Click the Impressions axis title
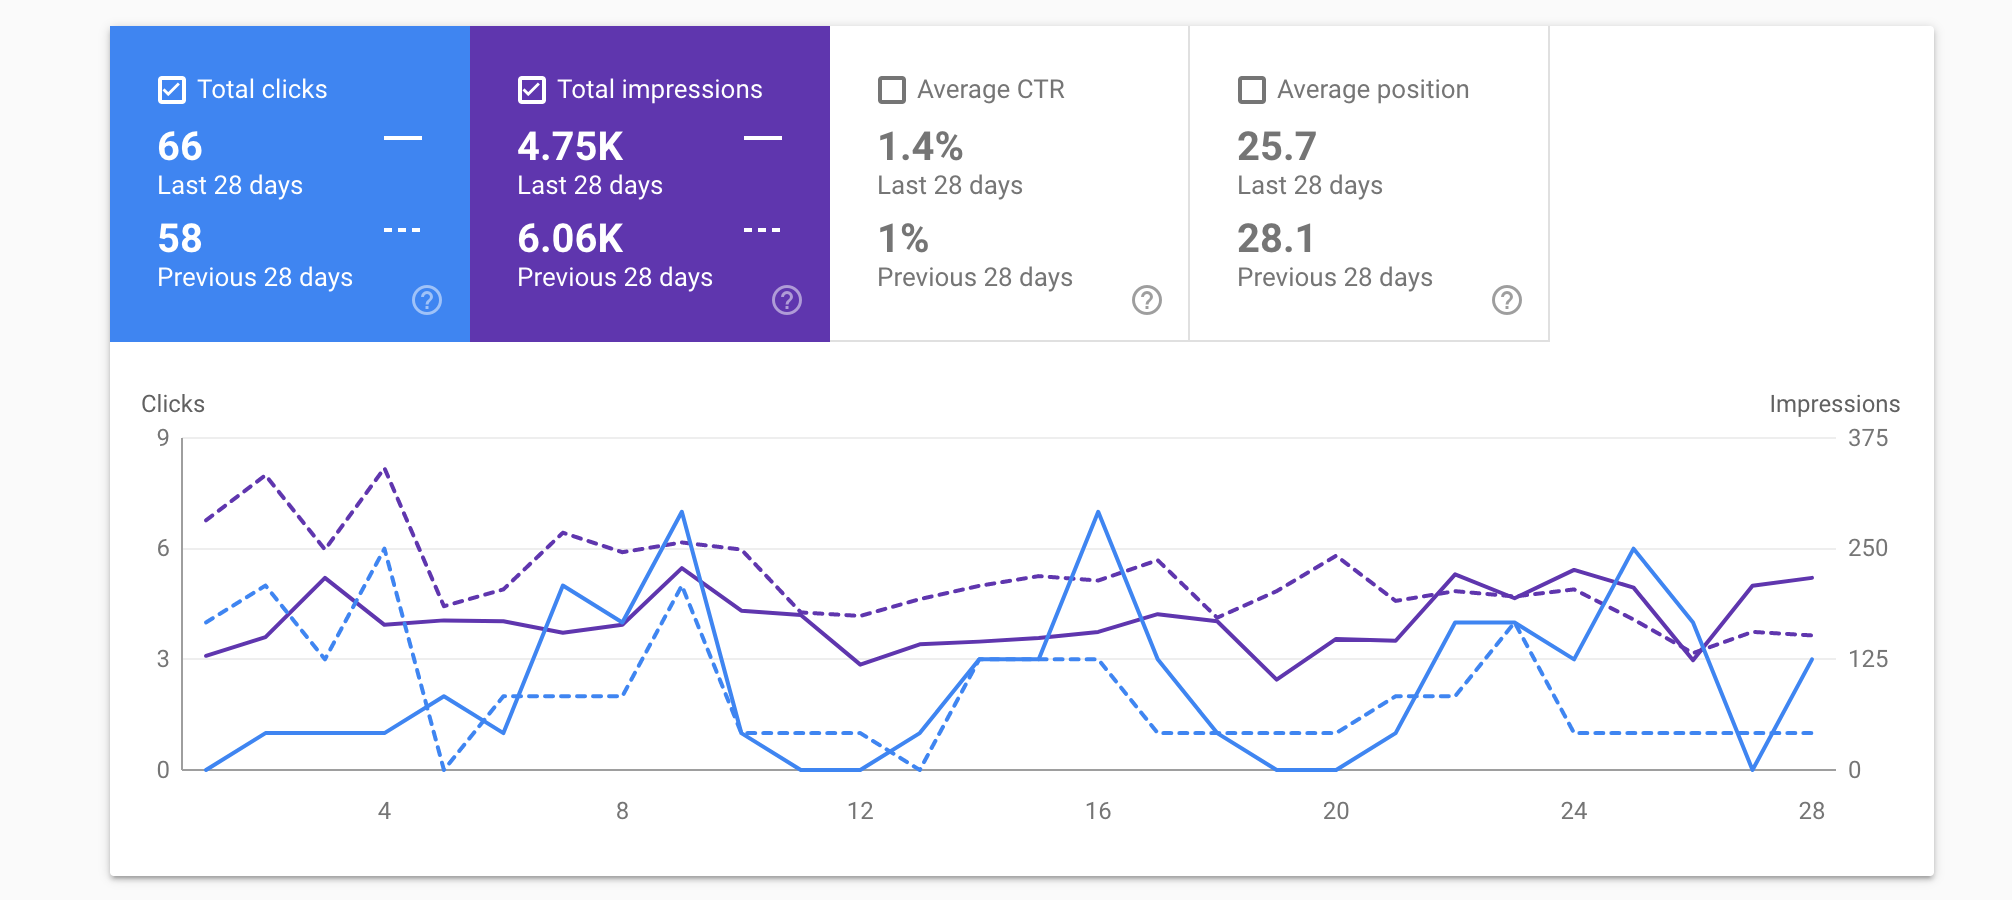The height and width of the screenshot is (900, 2012). coord(1834,404)
